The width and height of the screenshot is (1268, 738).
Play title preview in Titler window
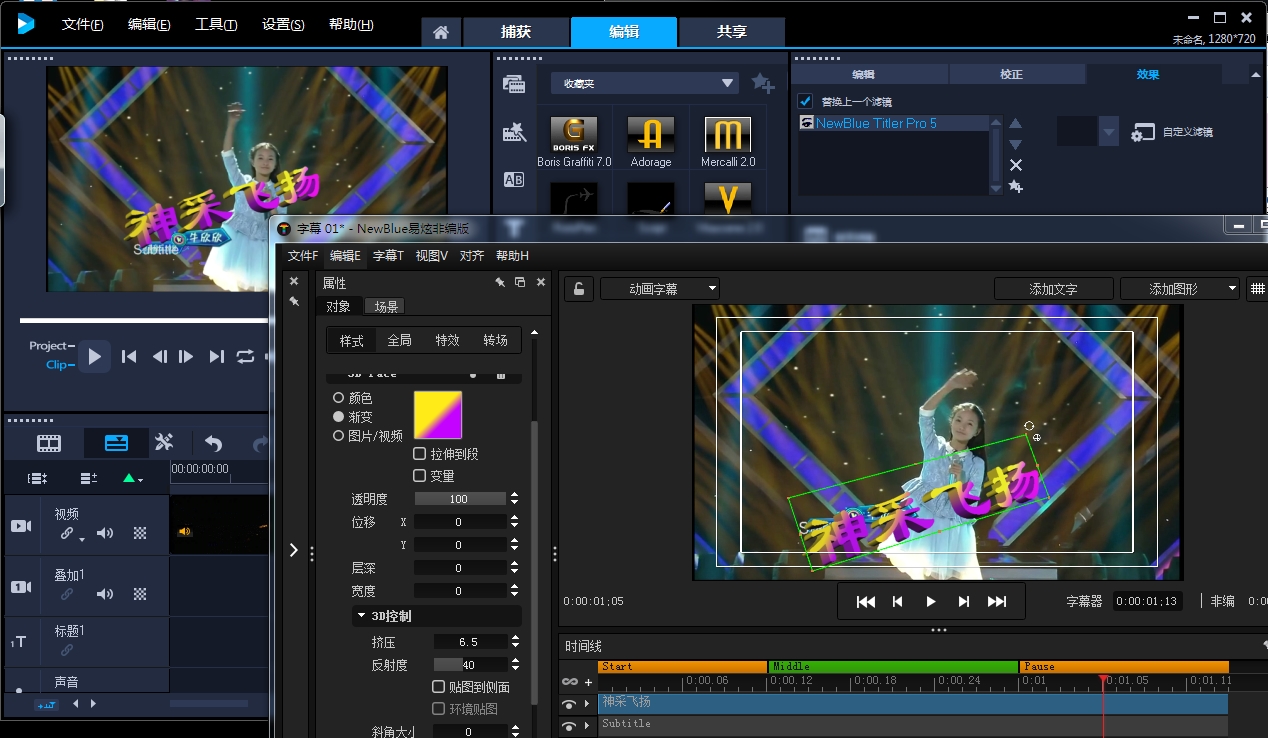click(x=931, y=601)
